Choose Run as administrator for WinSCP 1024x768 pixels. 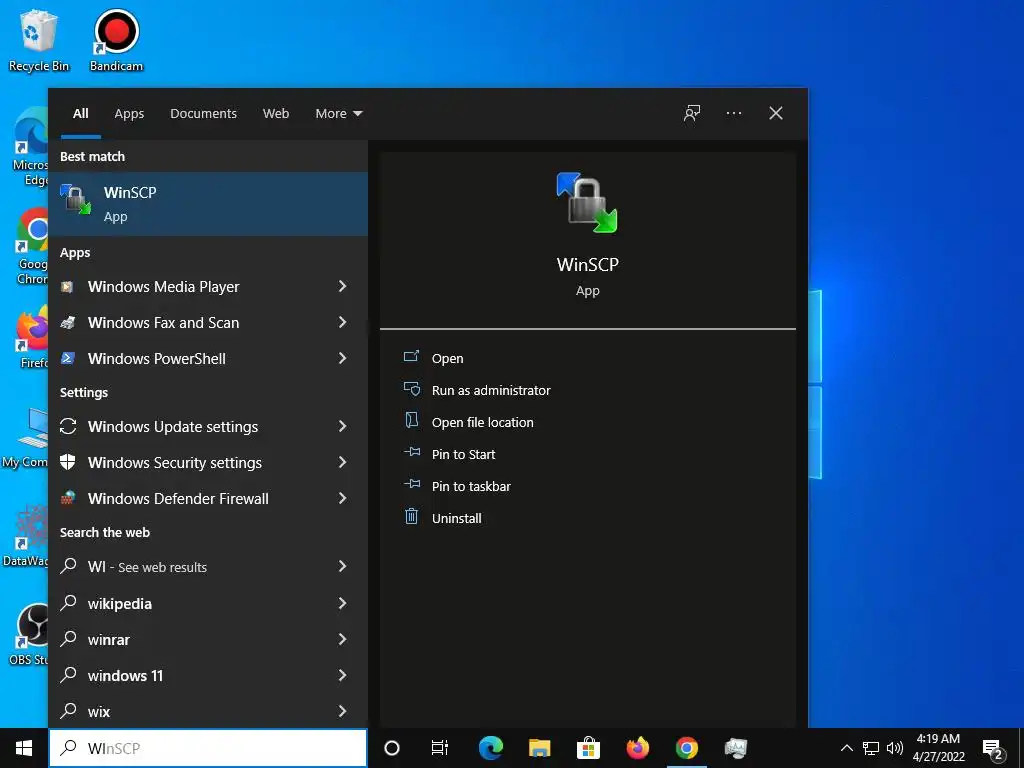490,390
